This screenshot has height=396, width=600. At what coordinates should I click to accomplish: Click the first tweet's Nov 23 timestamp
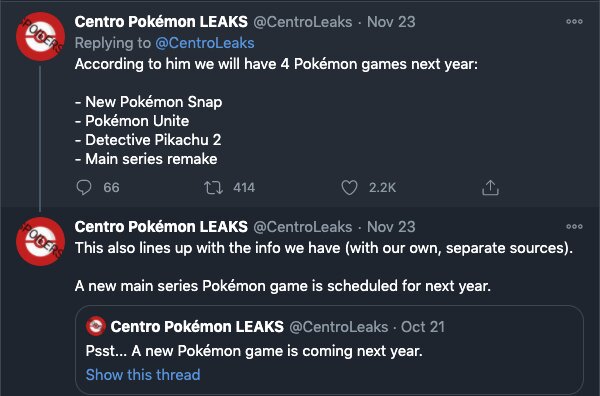391,22
